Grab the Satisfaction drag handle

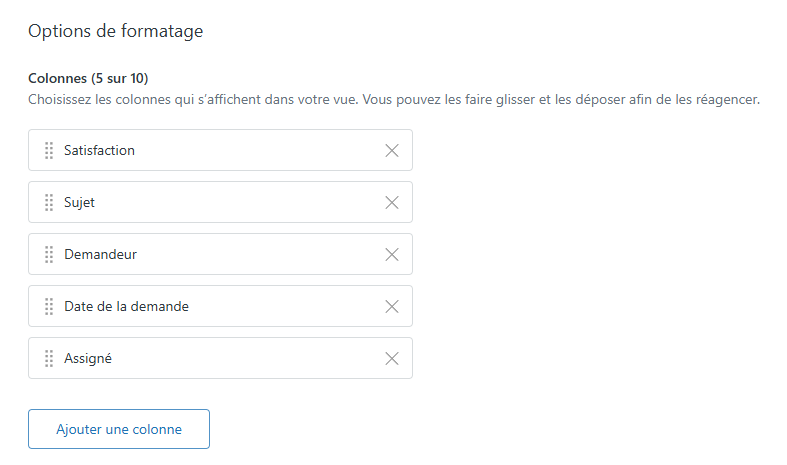[49, 150]
